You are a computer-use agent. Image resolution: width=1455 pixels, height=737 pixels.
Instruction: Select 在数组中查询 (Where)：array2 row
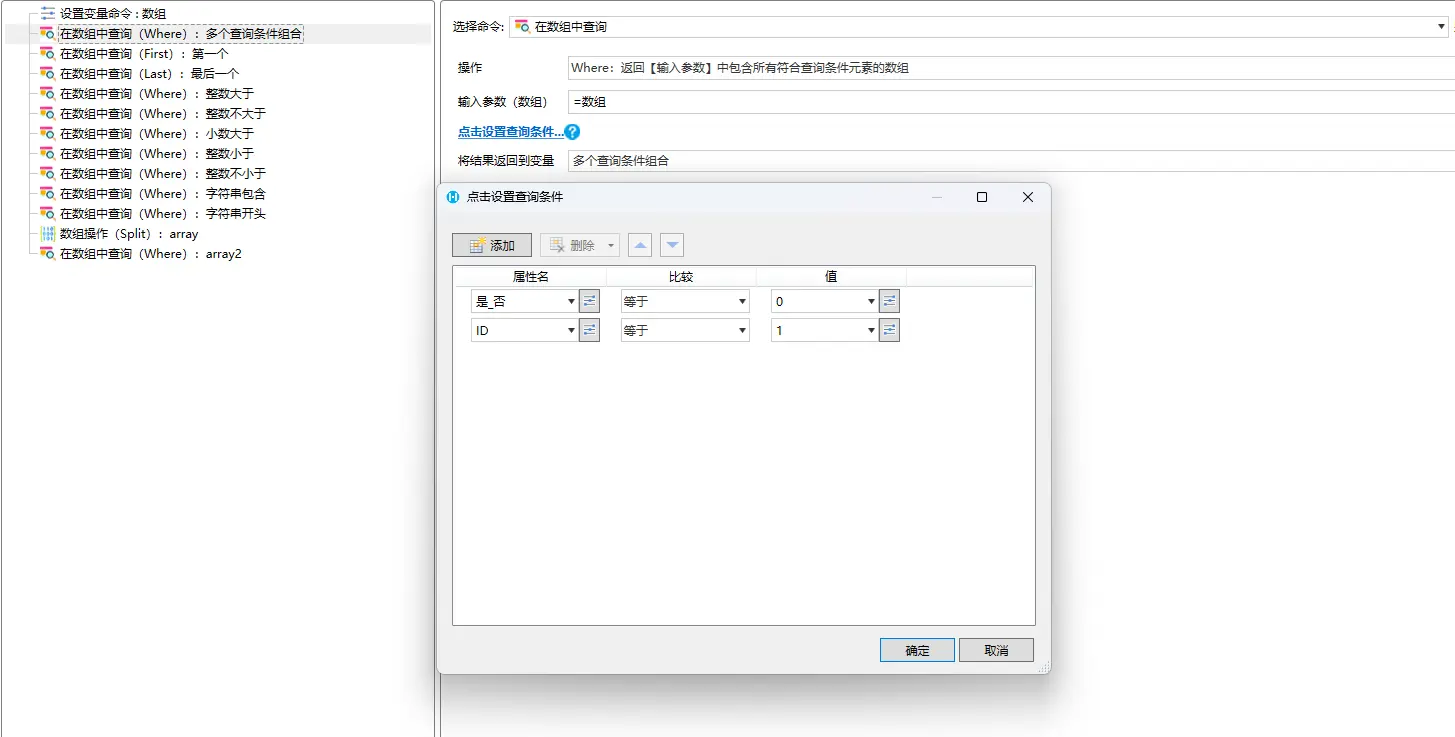[151, 254]
